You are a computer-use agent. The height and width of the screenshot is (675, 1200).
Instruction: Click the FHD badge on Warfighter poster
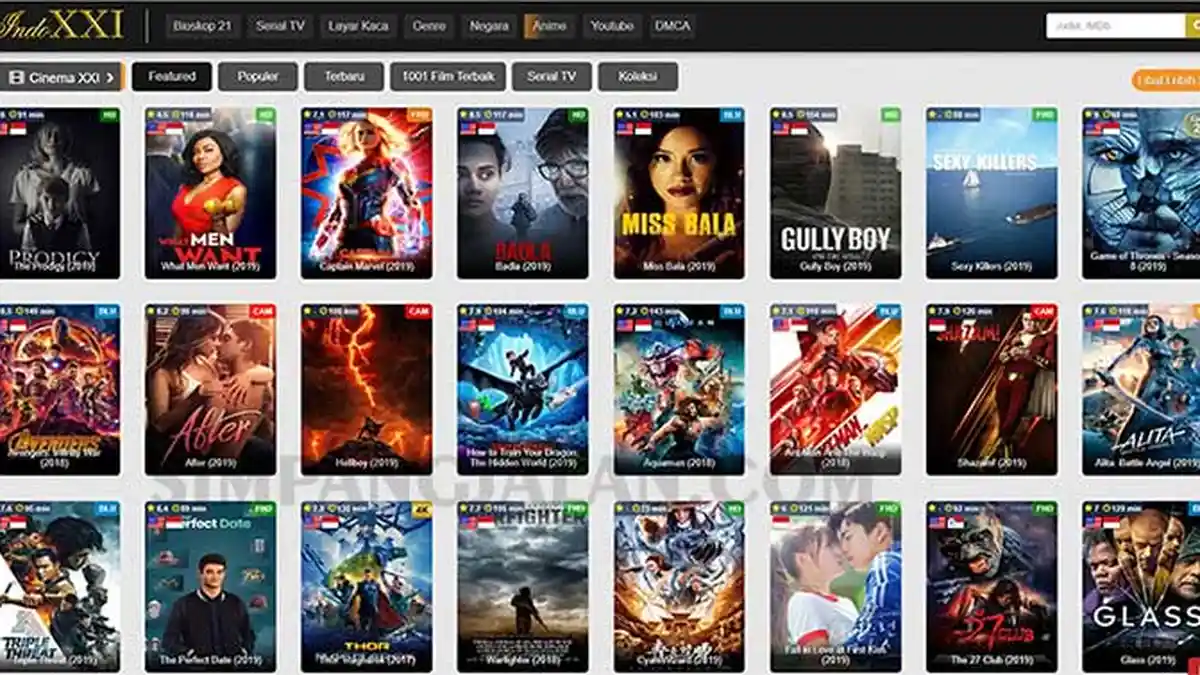pyautogui.click(x=577, y=509)
